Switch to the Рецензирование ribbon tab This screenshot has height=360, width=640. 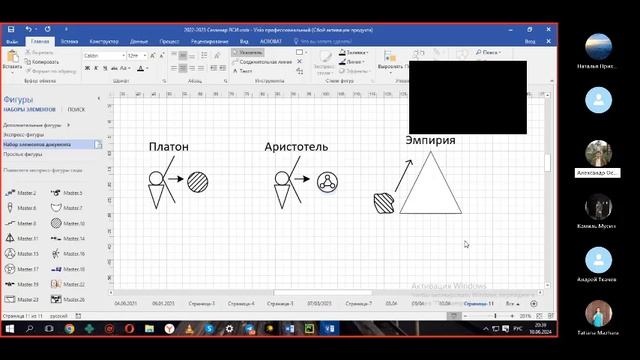pyautogui.click(x=209, y=42)
